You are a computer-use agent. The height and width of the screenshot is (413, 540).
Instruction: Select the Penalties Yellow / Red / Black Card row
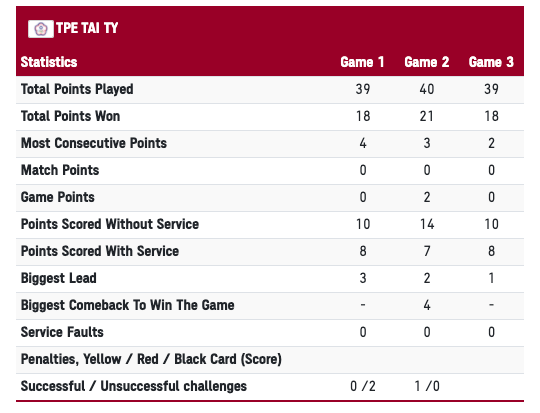point(270,360)
